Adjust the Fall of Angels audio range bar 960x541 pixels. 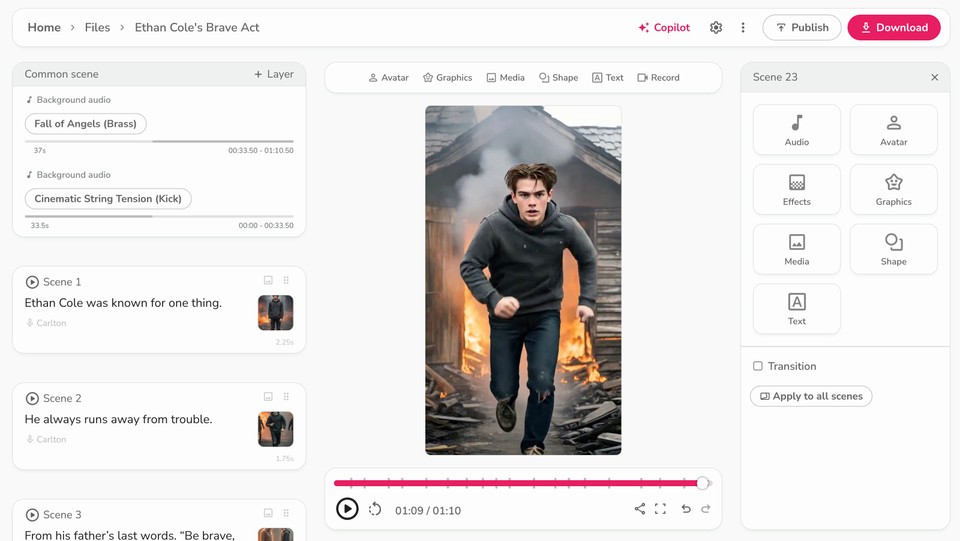tap(159, 141)
